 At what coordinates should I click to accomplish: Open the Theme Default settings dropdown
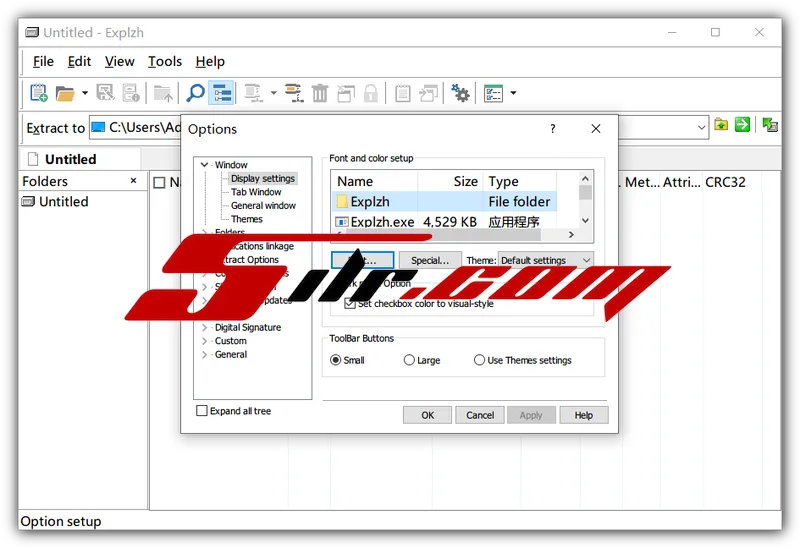pos(545,260)
